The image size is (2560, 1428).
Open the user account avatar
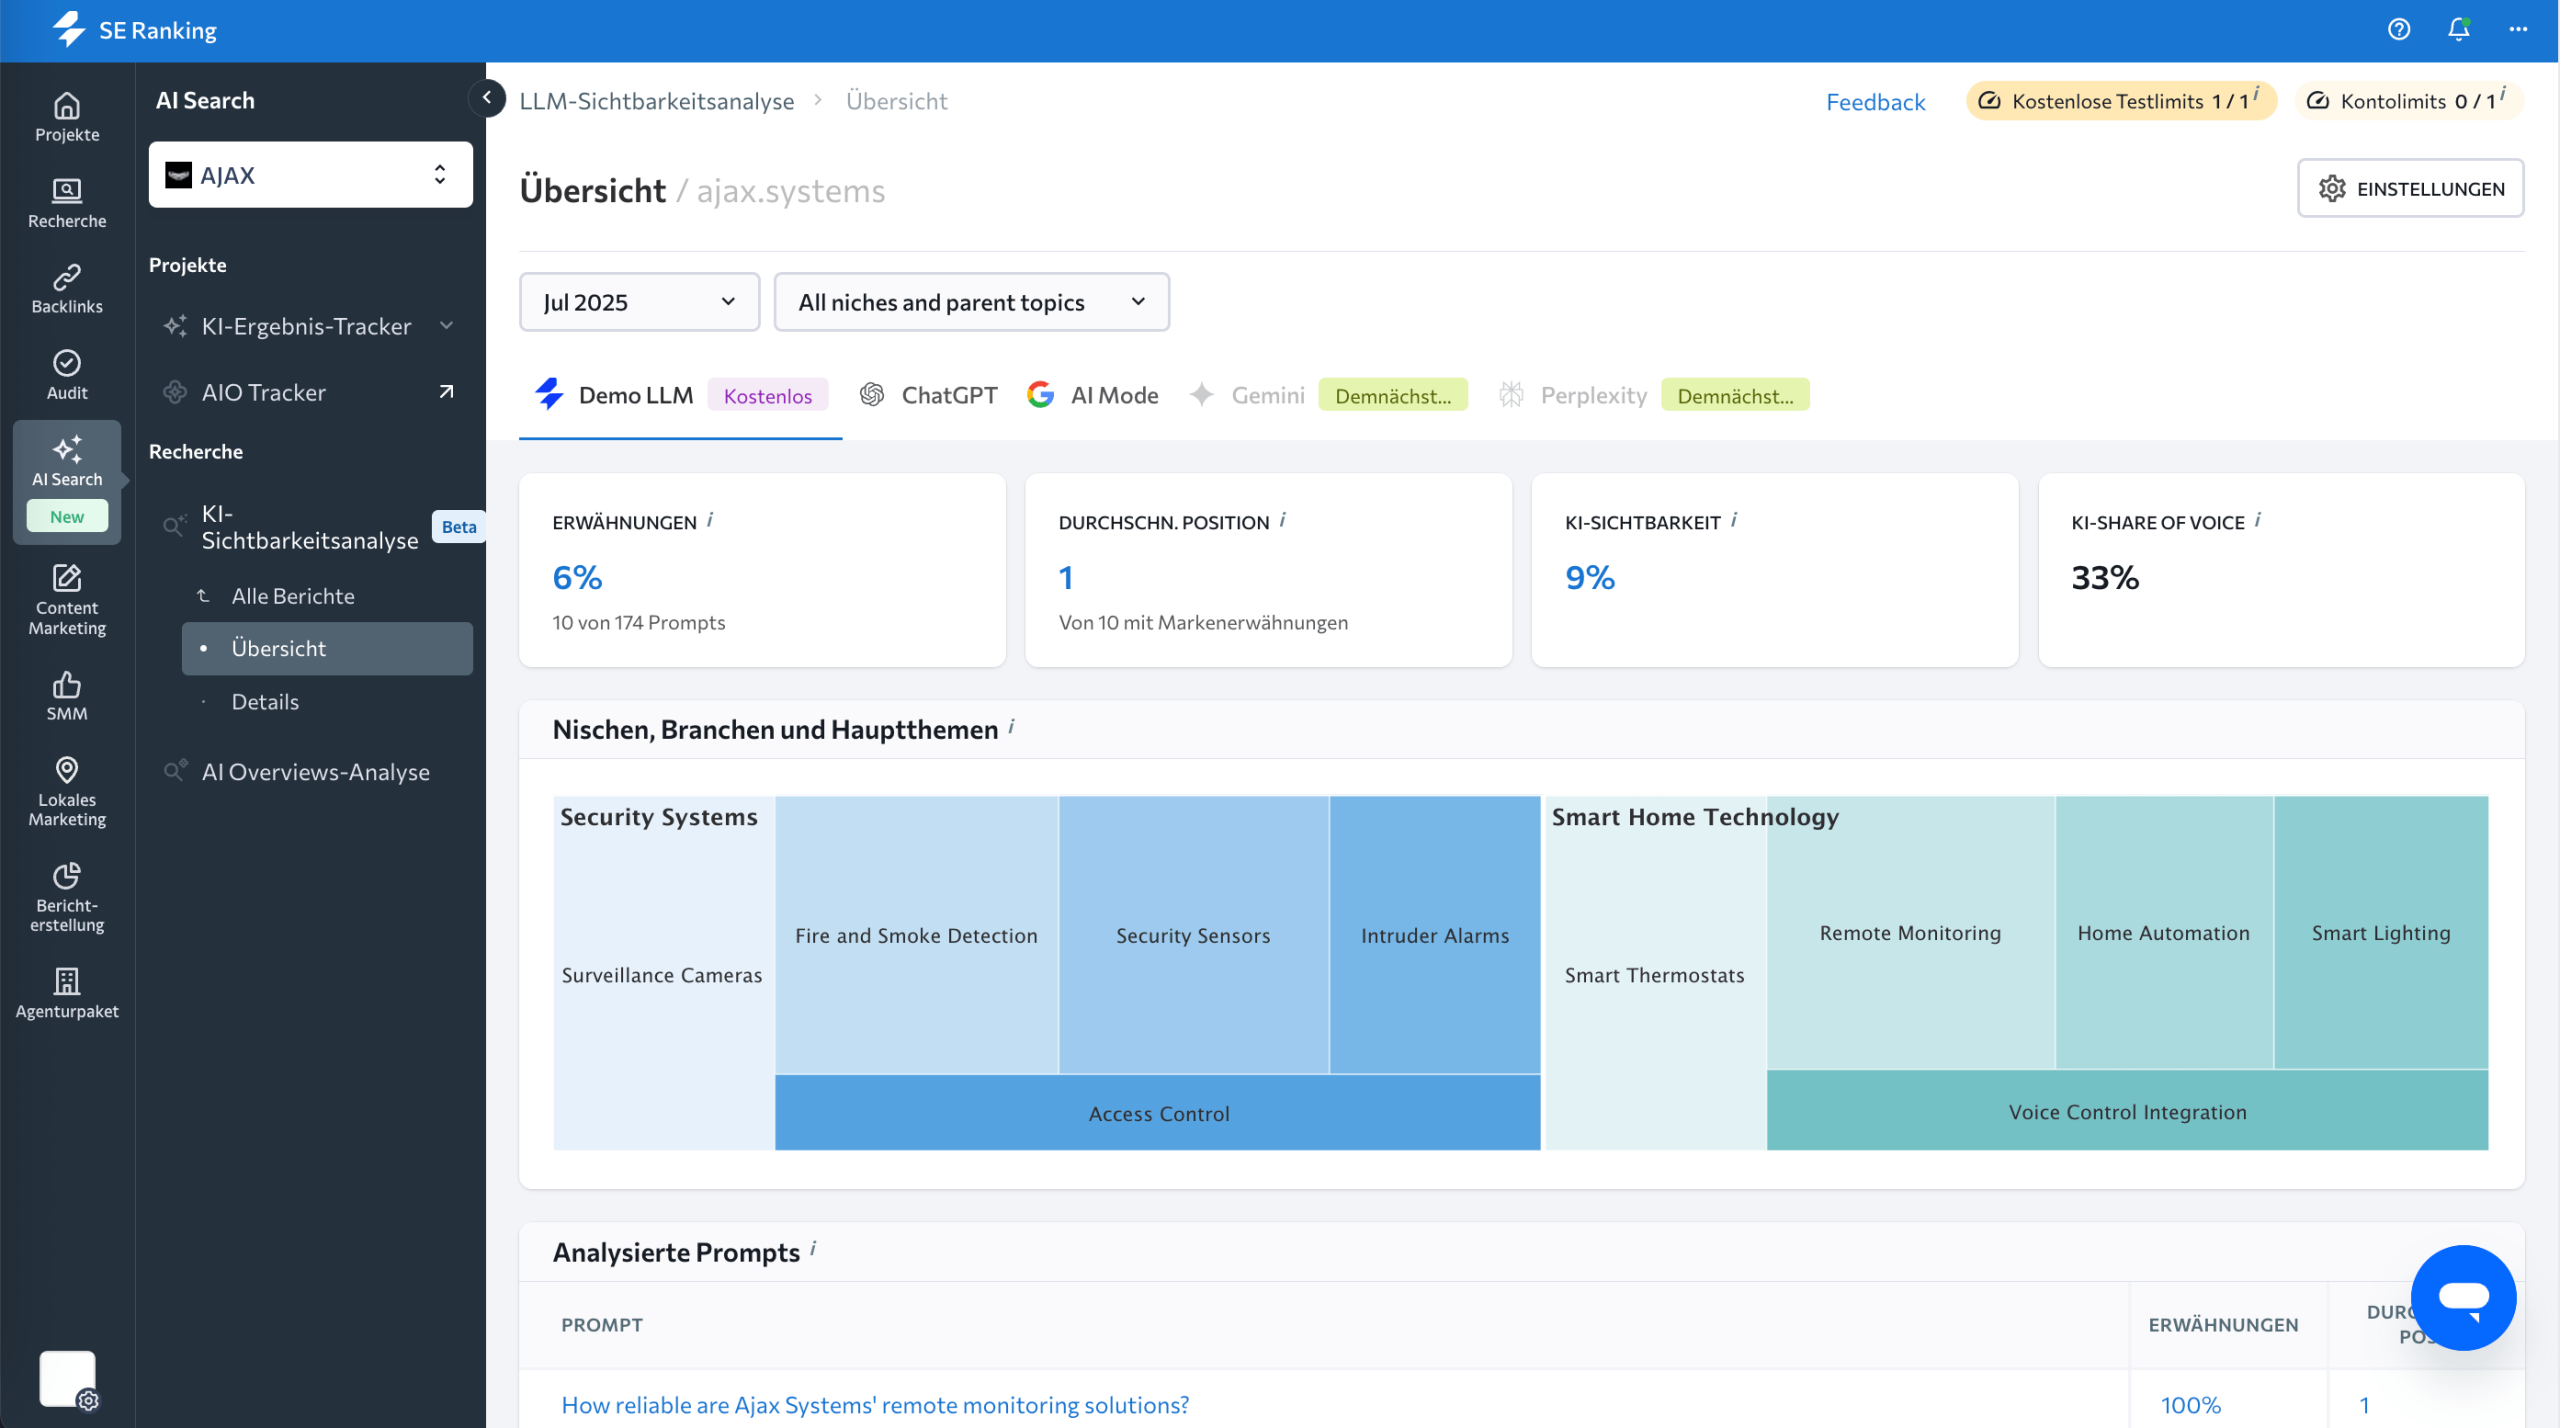67,1380
